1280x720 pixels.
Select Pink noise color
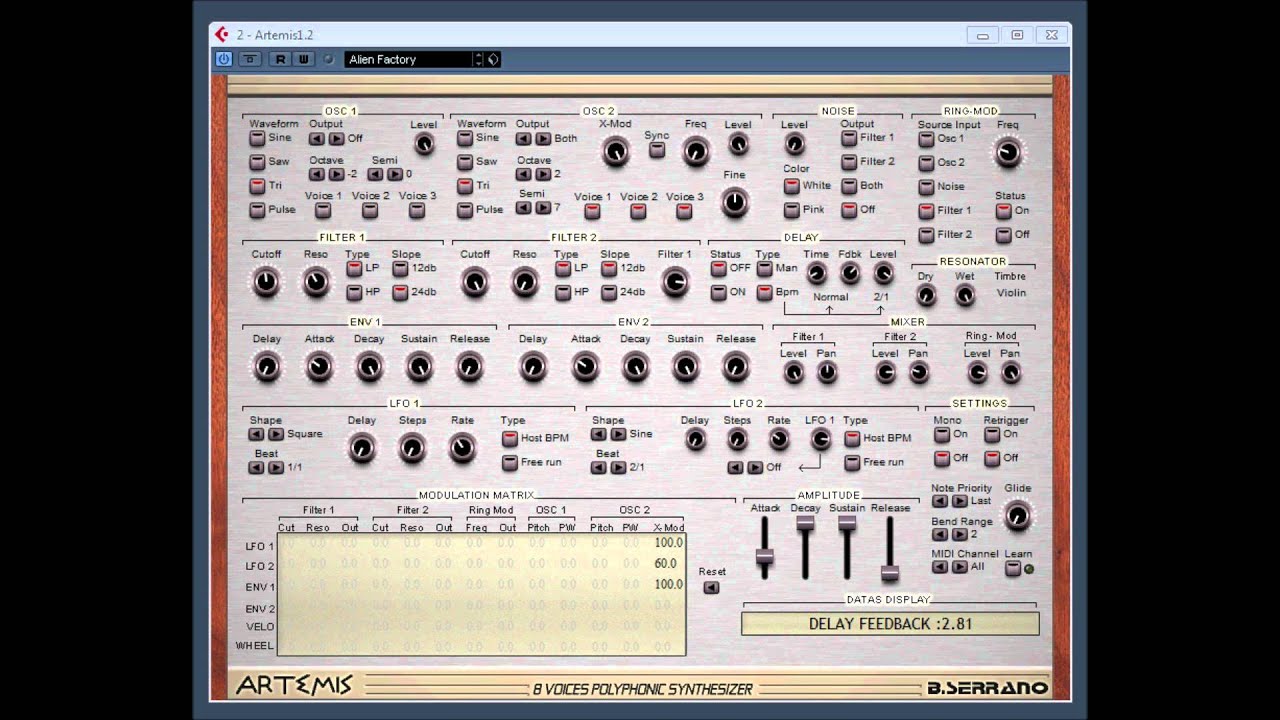(792, 210)
